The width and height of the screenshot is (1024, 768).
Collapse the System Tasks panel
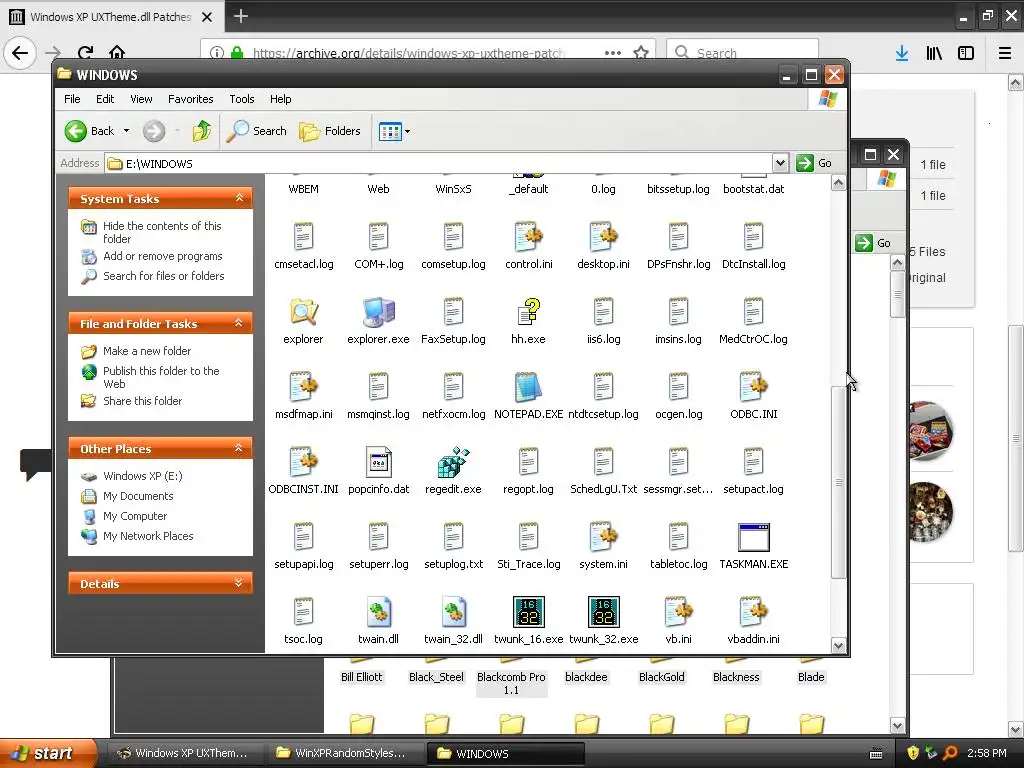239,198
